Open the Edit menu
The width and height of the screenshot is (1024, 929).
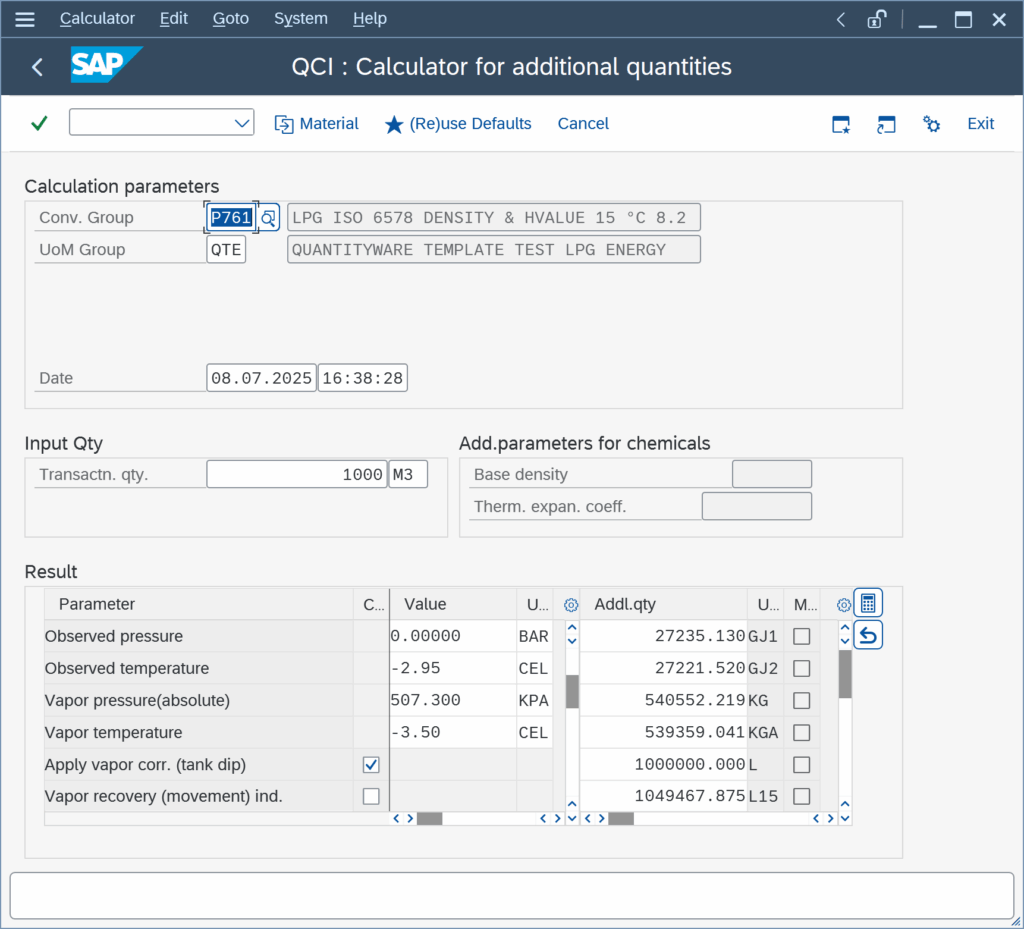point(174,18)
